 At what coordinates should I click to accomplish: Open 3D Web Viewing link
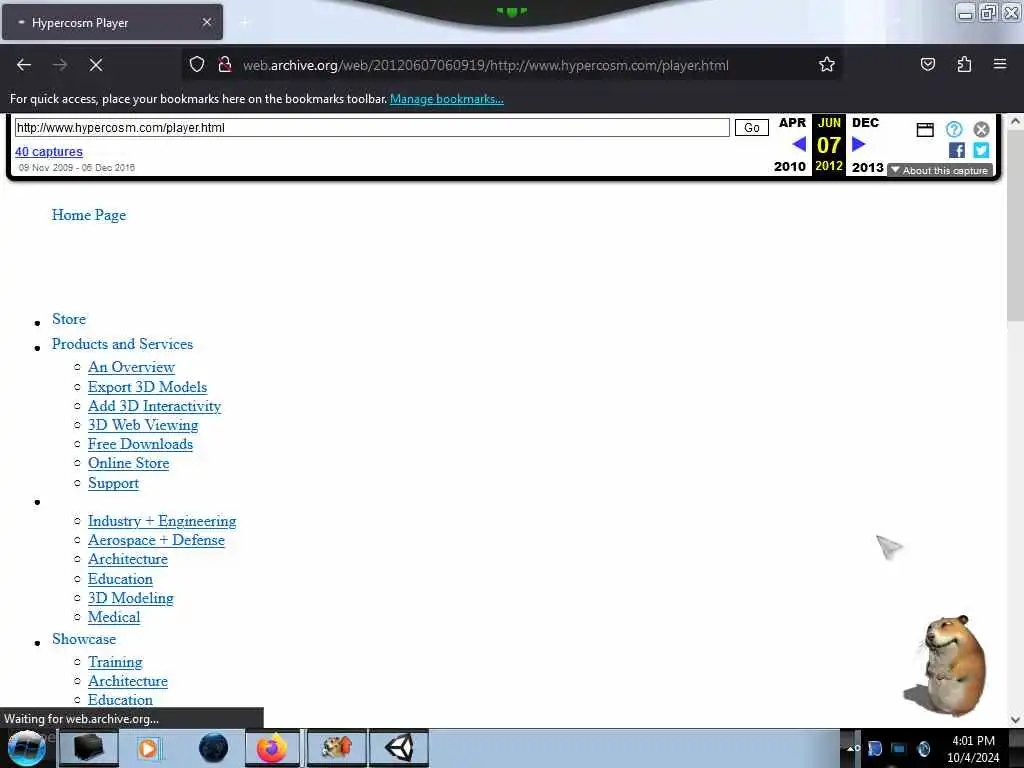click(143, 425)
